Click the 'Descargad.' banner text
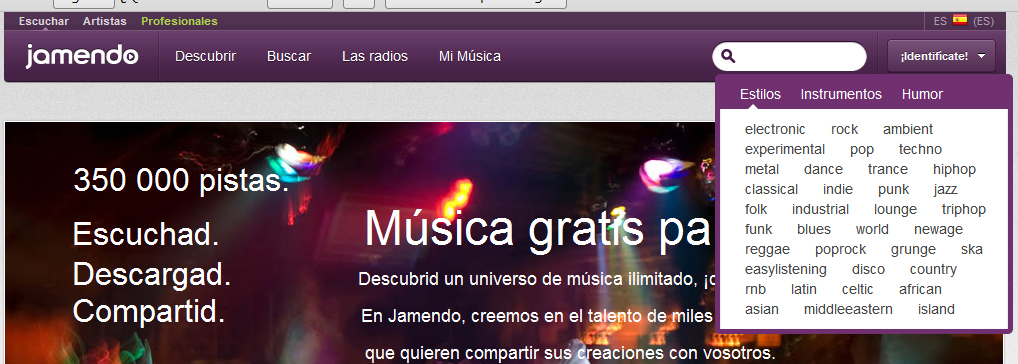The width and height of the screenshot is (1018, 364). tap(152, 274)
